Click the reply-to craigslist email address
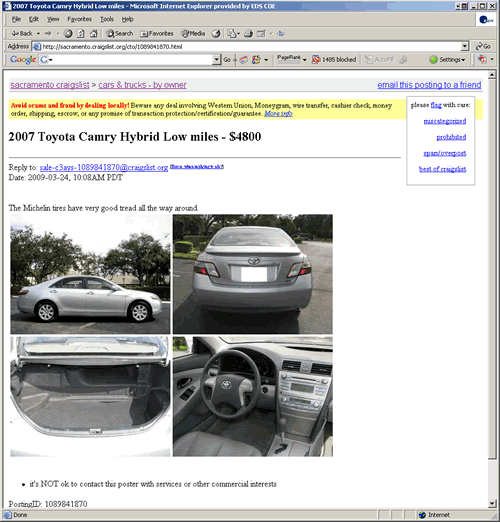 [104, 167]
